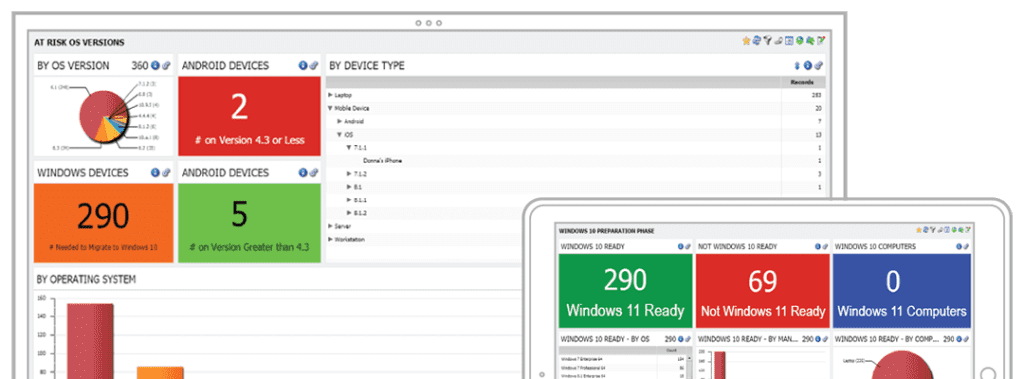Select Donna's iPhone in device tree
Image resolution: width=1024 pixels, height=379 pixels.
pos(382,161)
